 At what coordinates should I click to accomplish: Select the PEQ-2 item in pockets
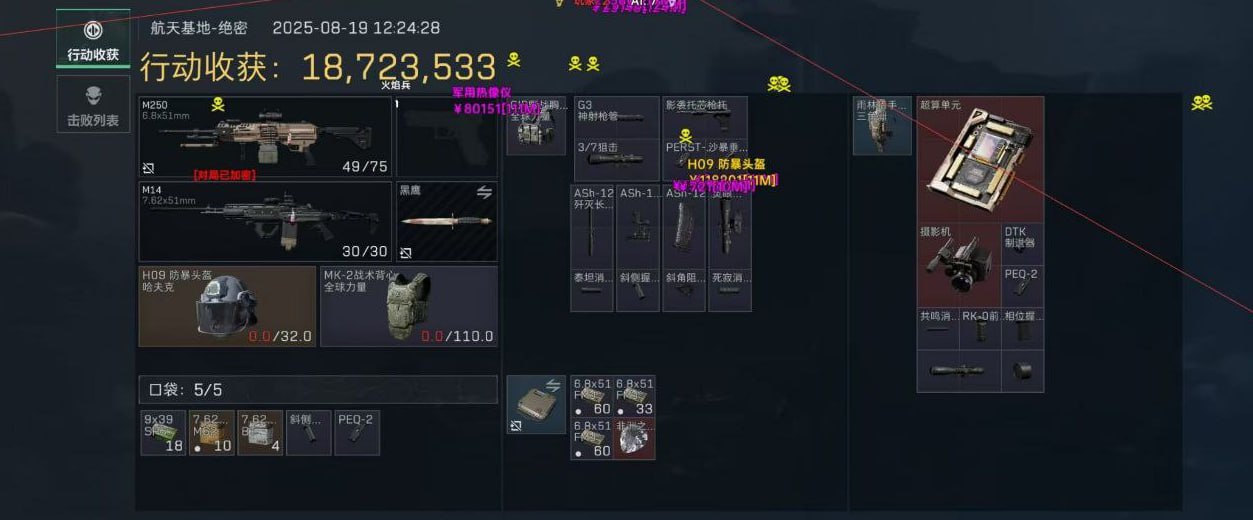357,433
